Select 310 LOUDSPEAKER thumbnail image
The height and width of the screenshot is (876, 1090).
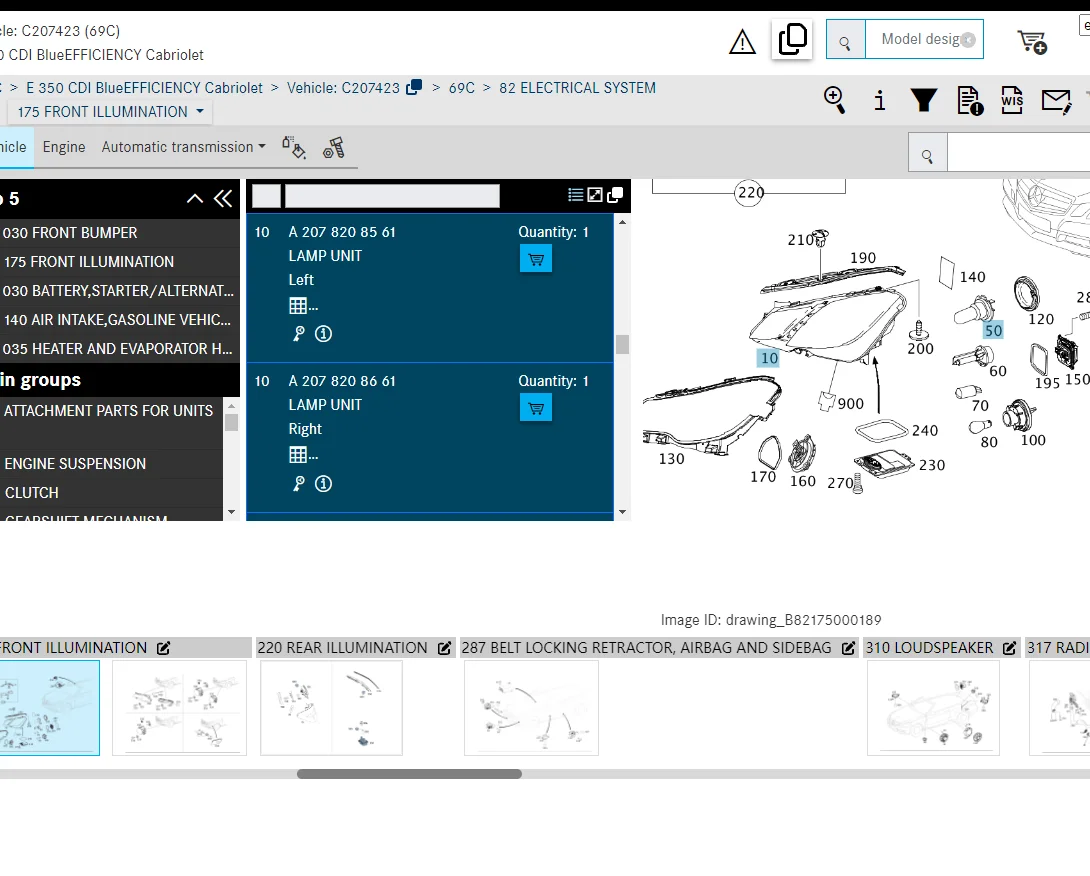click(x=933, y=708)
